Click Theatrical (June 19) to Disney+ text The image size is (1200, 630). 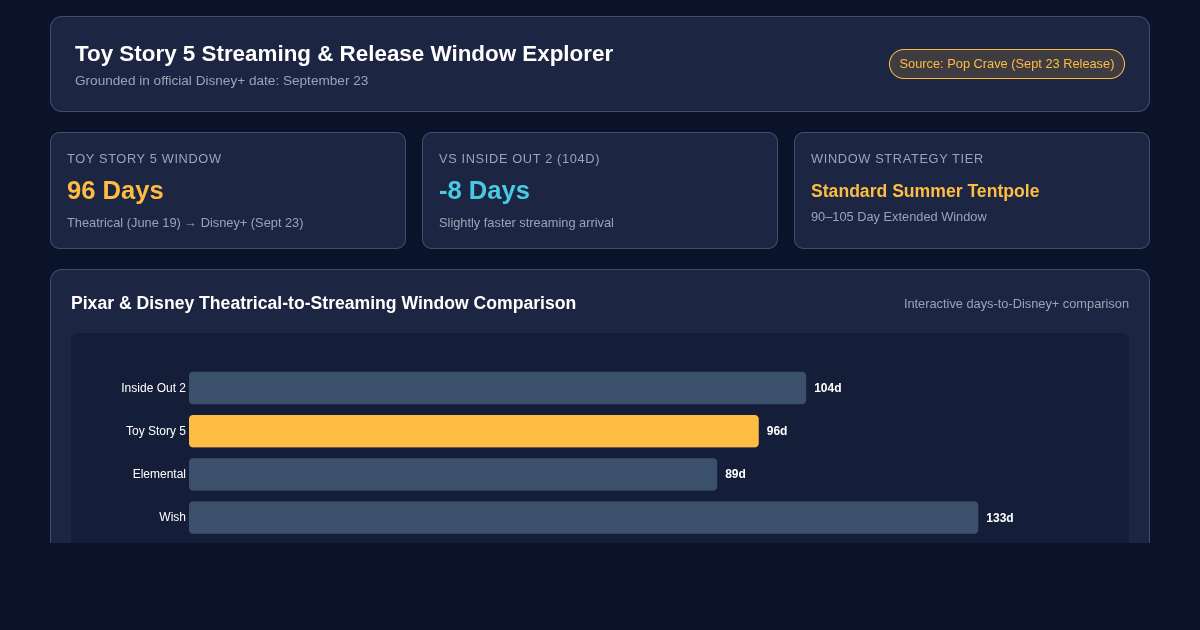point(185,223)
